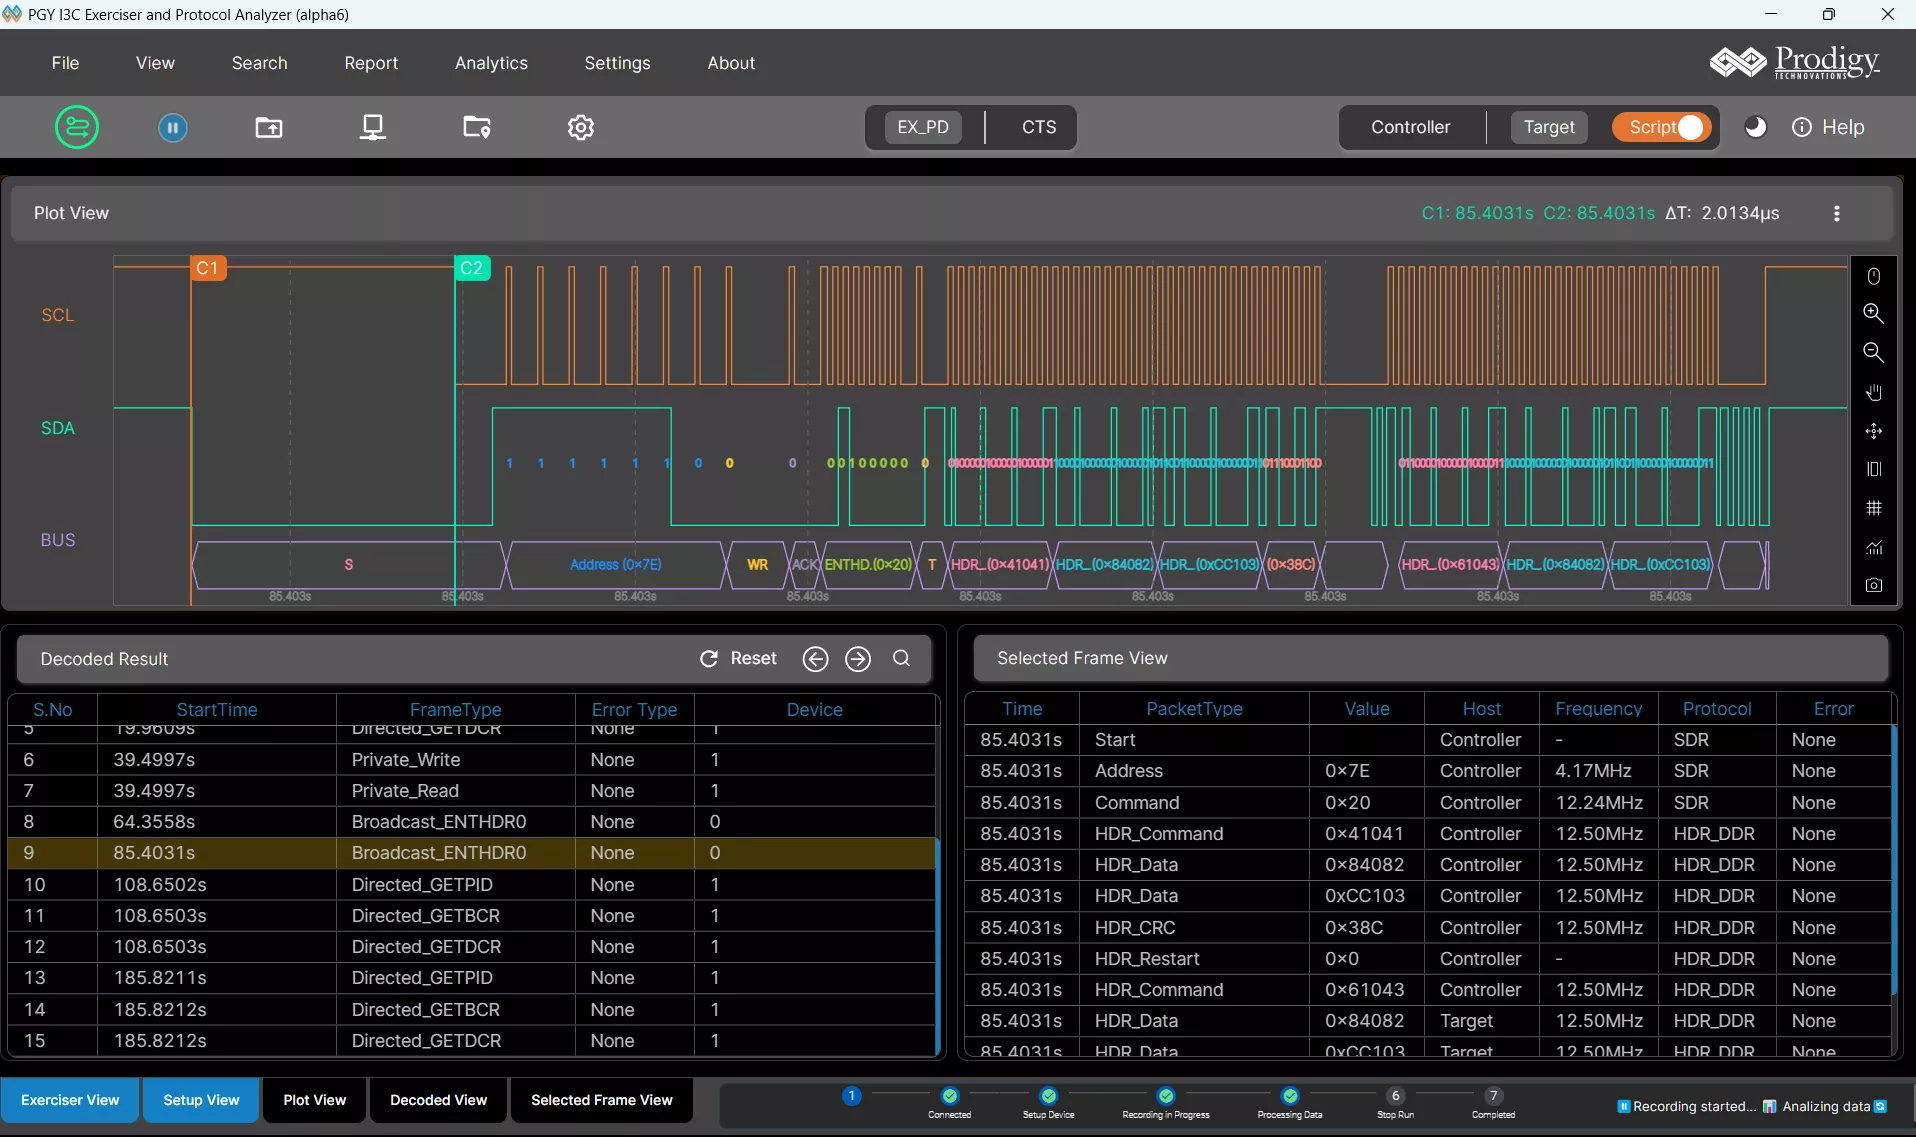This screenshot has height=1137, width=1916.
Task: Toggle the grid icon in plot toolbar
Action: pyautogui.click(x=1873, y=508)
